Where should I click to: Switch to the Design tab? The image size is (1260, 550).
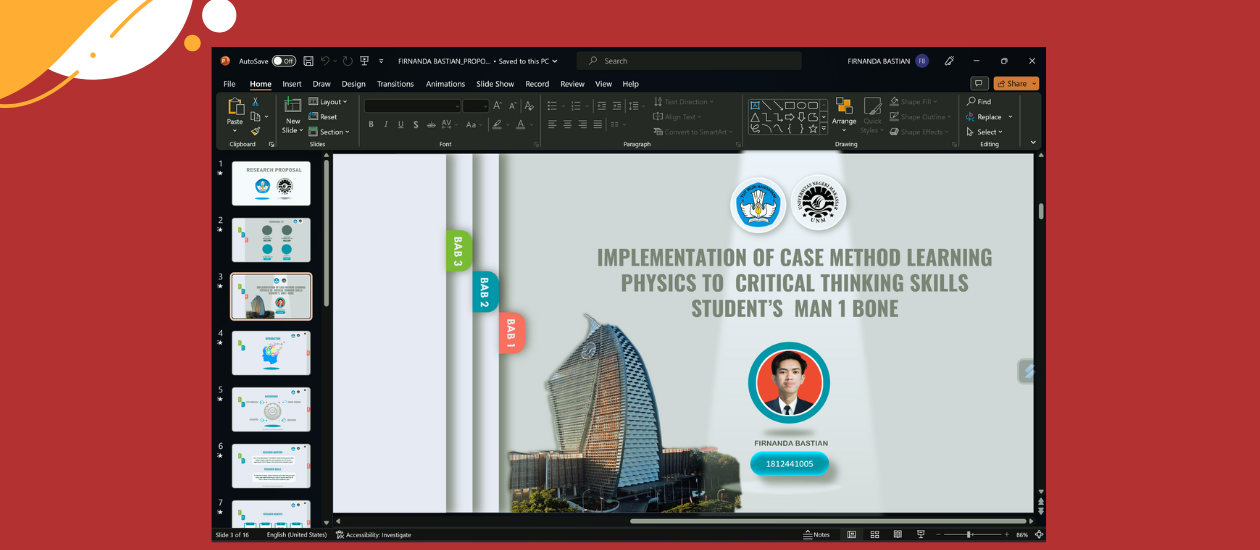point(353,84)
